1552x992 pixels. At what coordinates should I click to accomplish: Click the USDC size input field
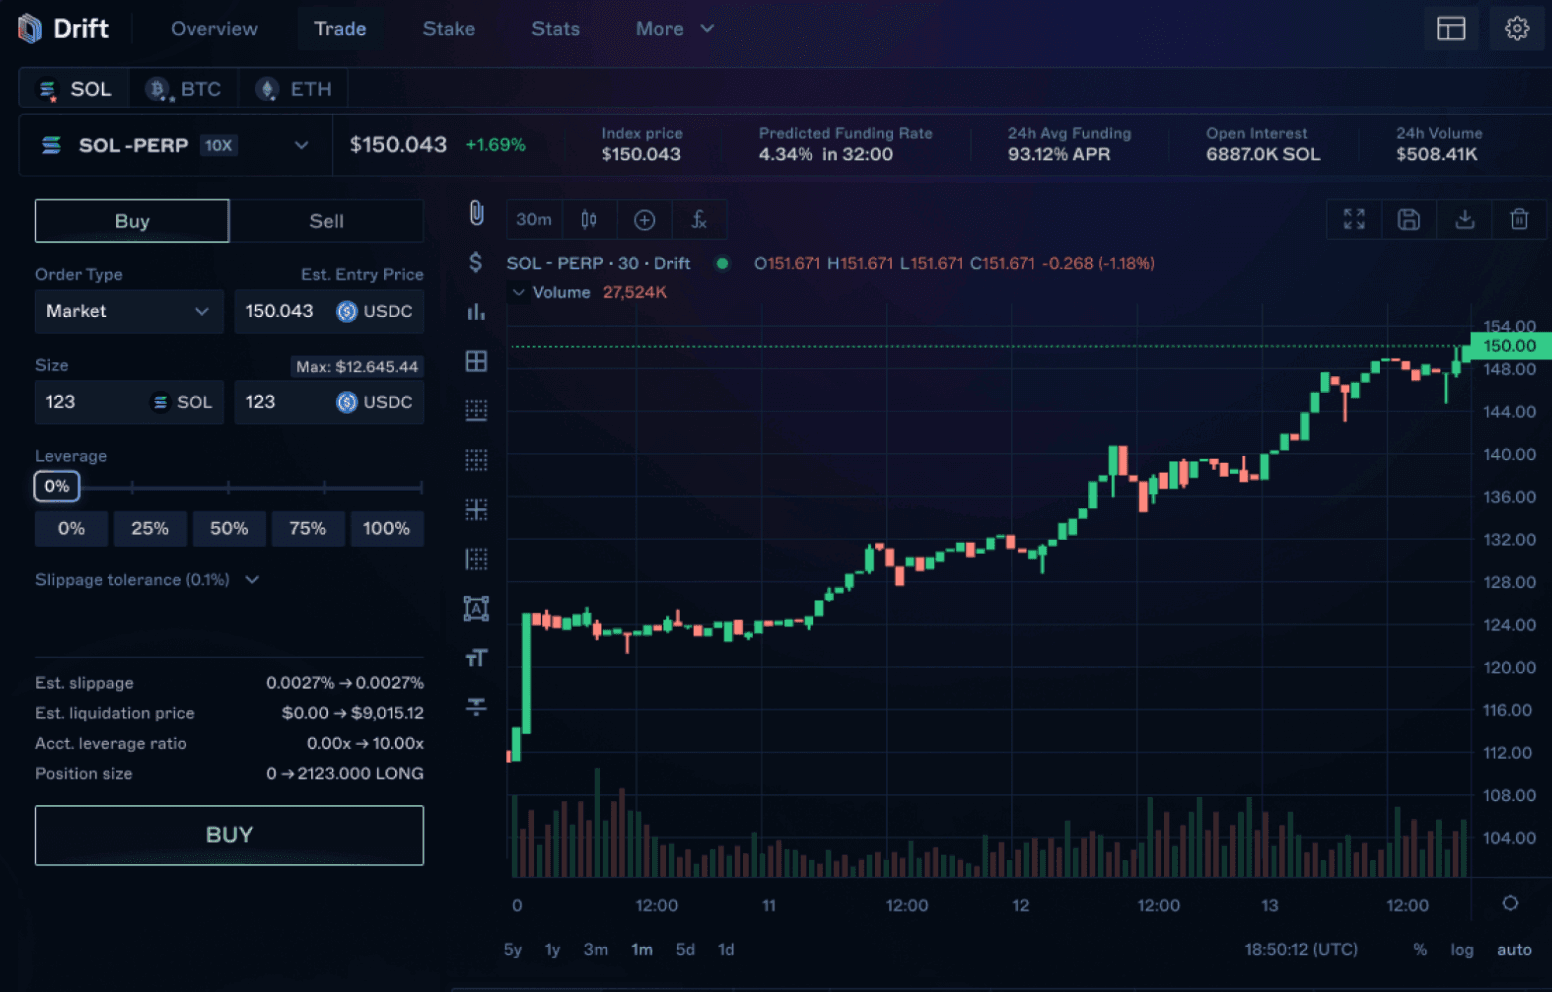point(329,402)
